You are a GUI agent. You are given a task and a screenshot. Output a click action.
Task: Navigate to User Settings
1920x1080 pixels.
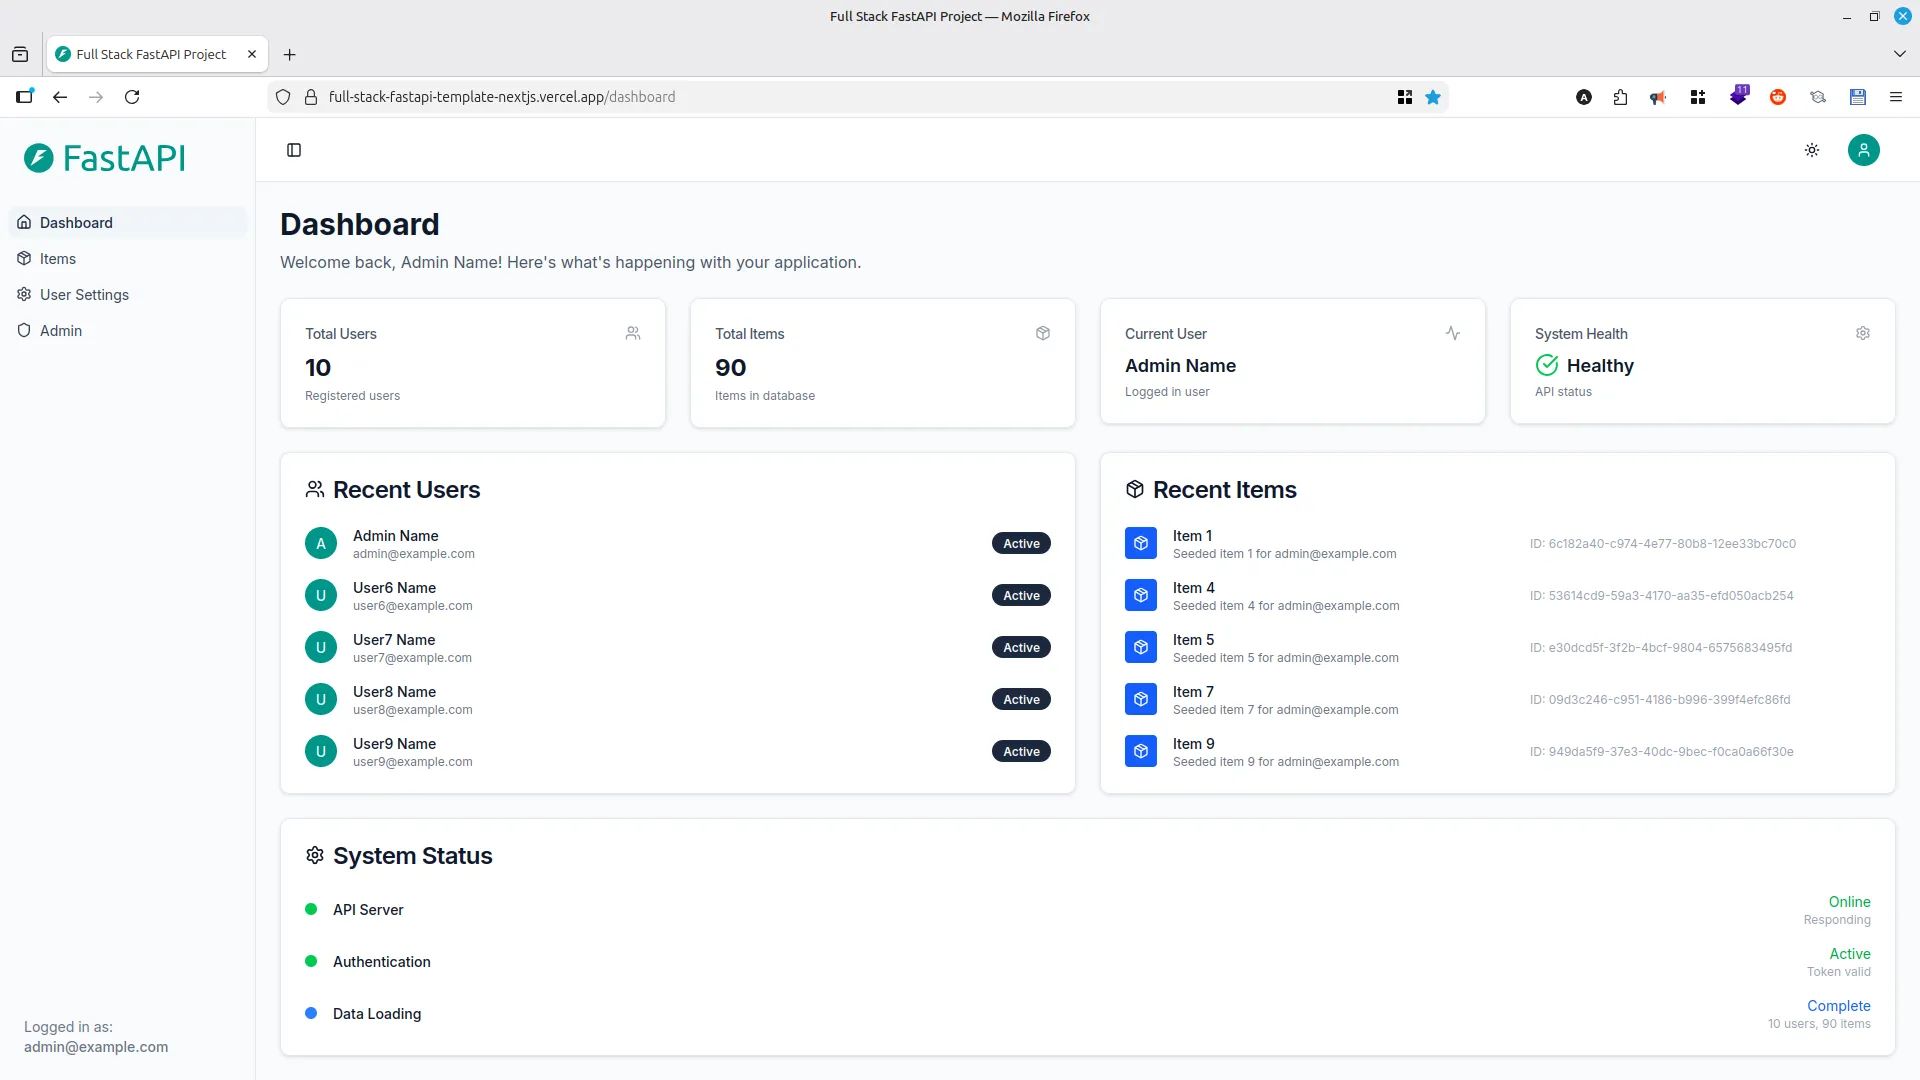tap(84, 294)
